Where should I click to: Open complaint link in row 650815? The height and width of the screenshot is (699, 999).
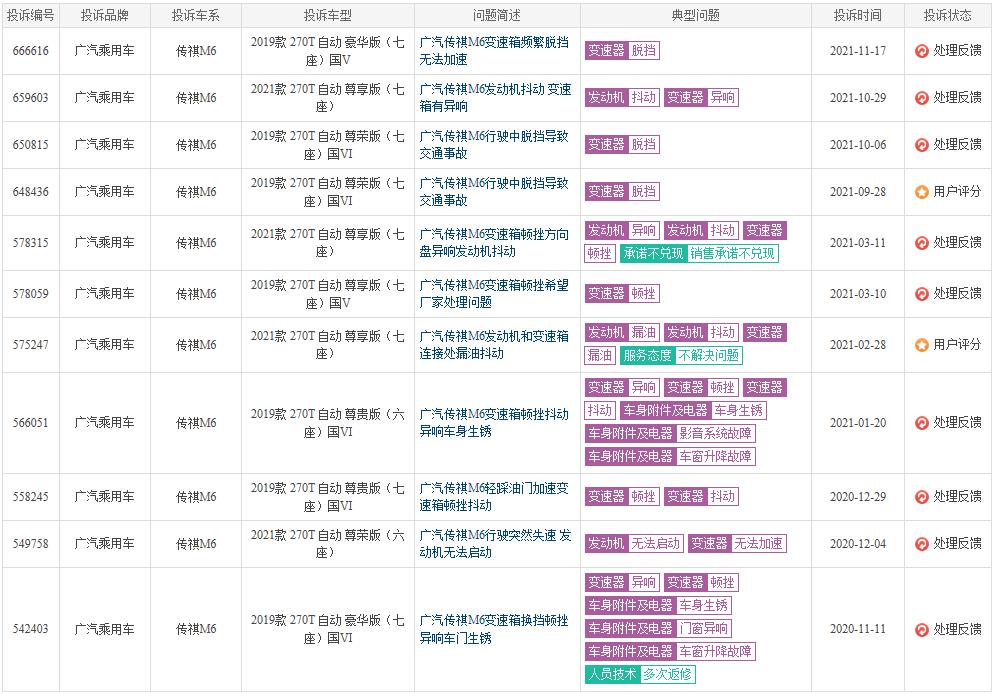tap(494, 145)
